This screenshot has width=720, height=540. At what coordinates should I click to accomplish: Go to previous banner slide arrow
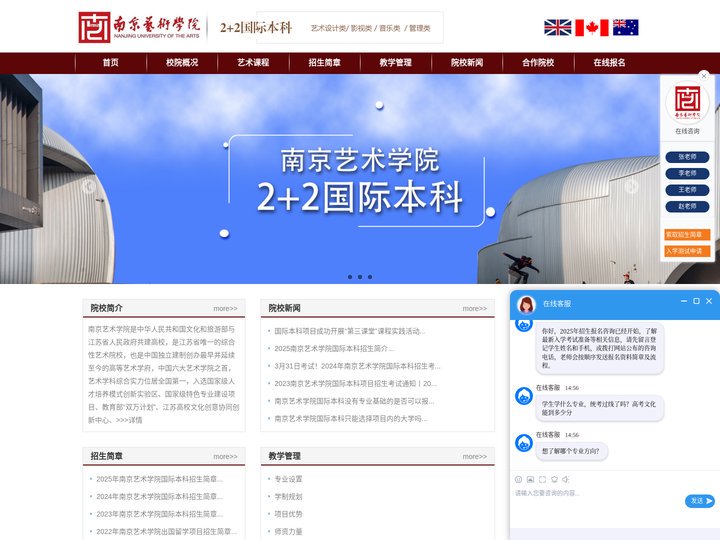pos(89,186)
